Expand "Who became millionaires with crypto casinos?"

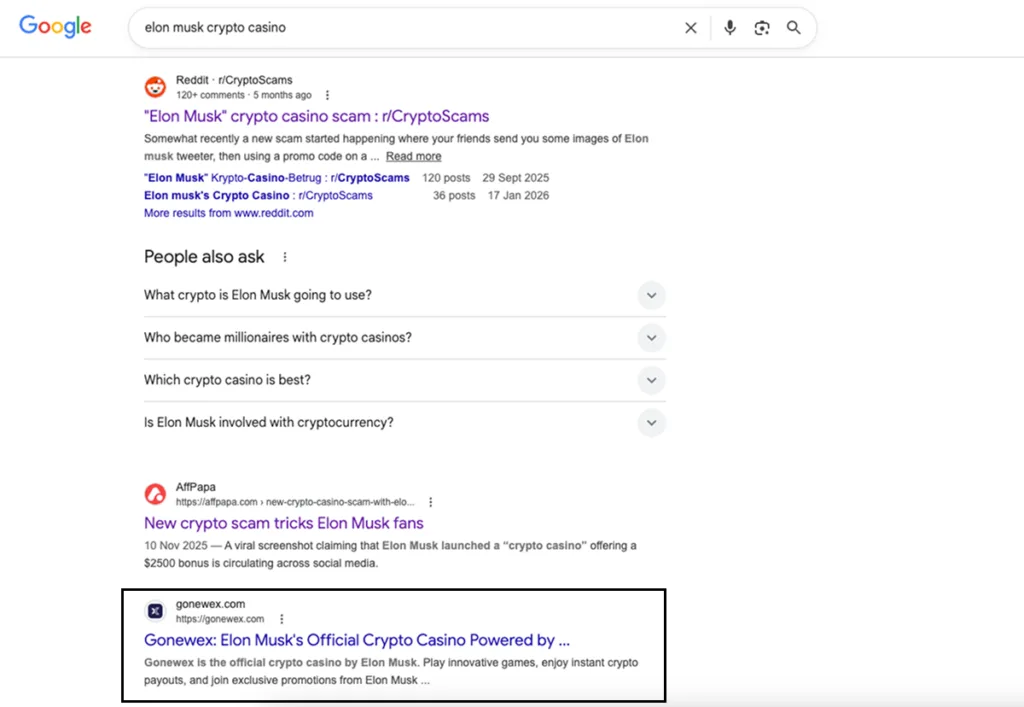coord(651,338)
